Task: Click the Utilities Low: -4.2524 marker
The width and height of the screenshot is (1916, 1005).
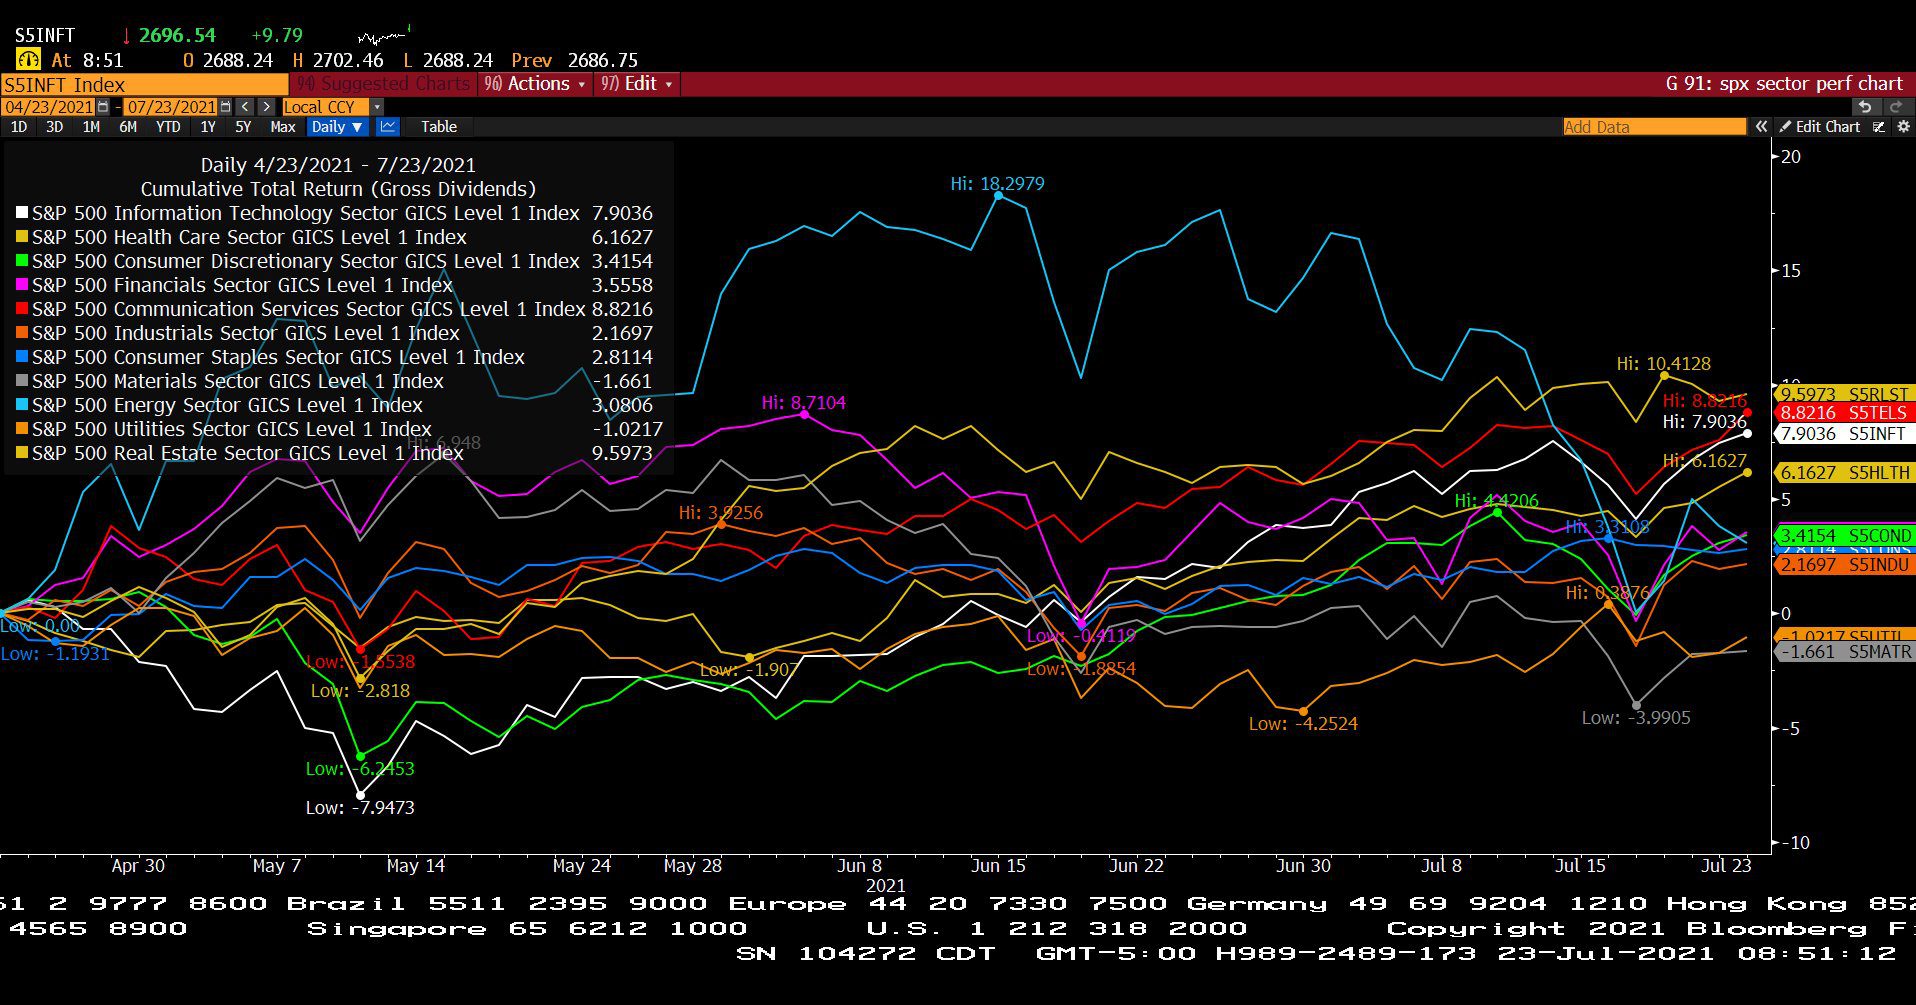Action: (x=1304, y=711)
